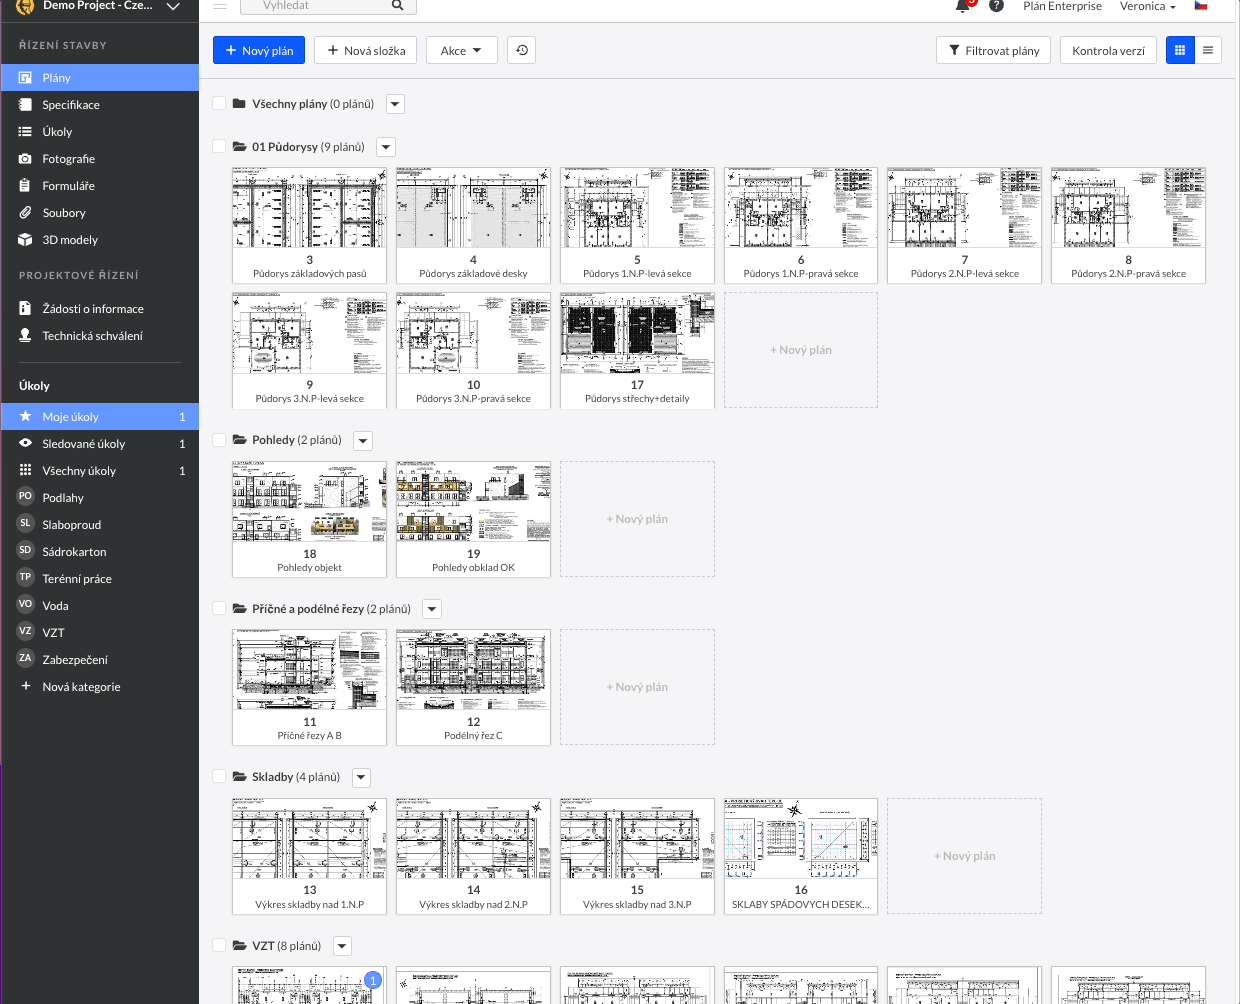Open the Akce dropdown menu
Image resolution: width=1240 pixels, height=1004 pixels.
point(461,50)
